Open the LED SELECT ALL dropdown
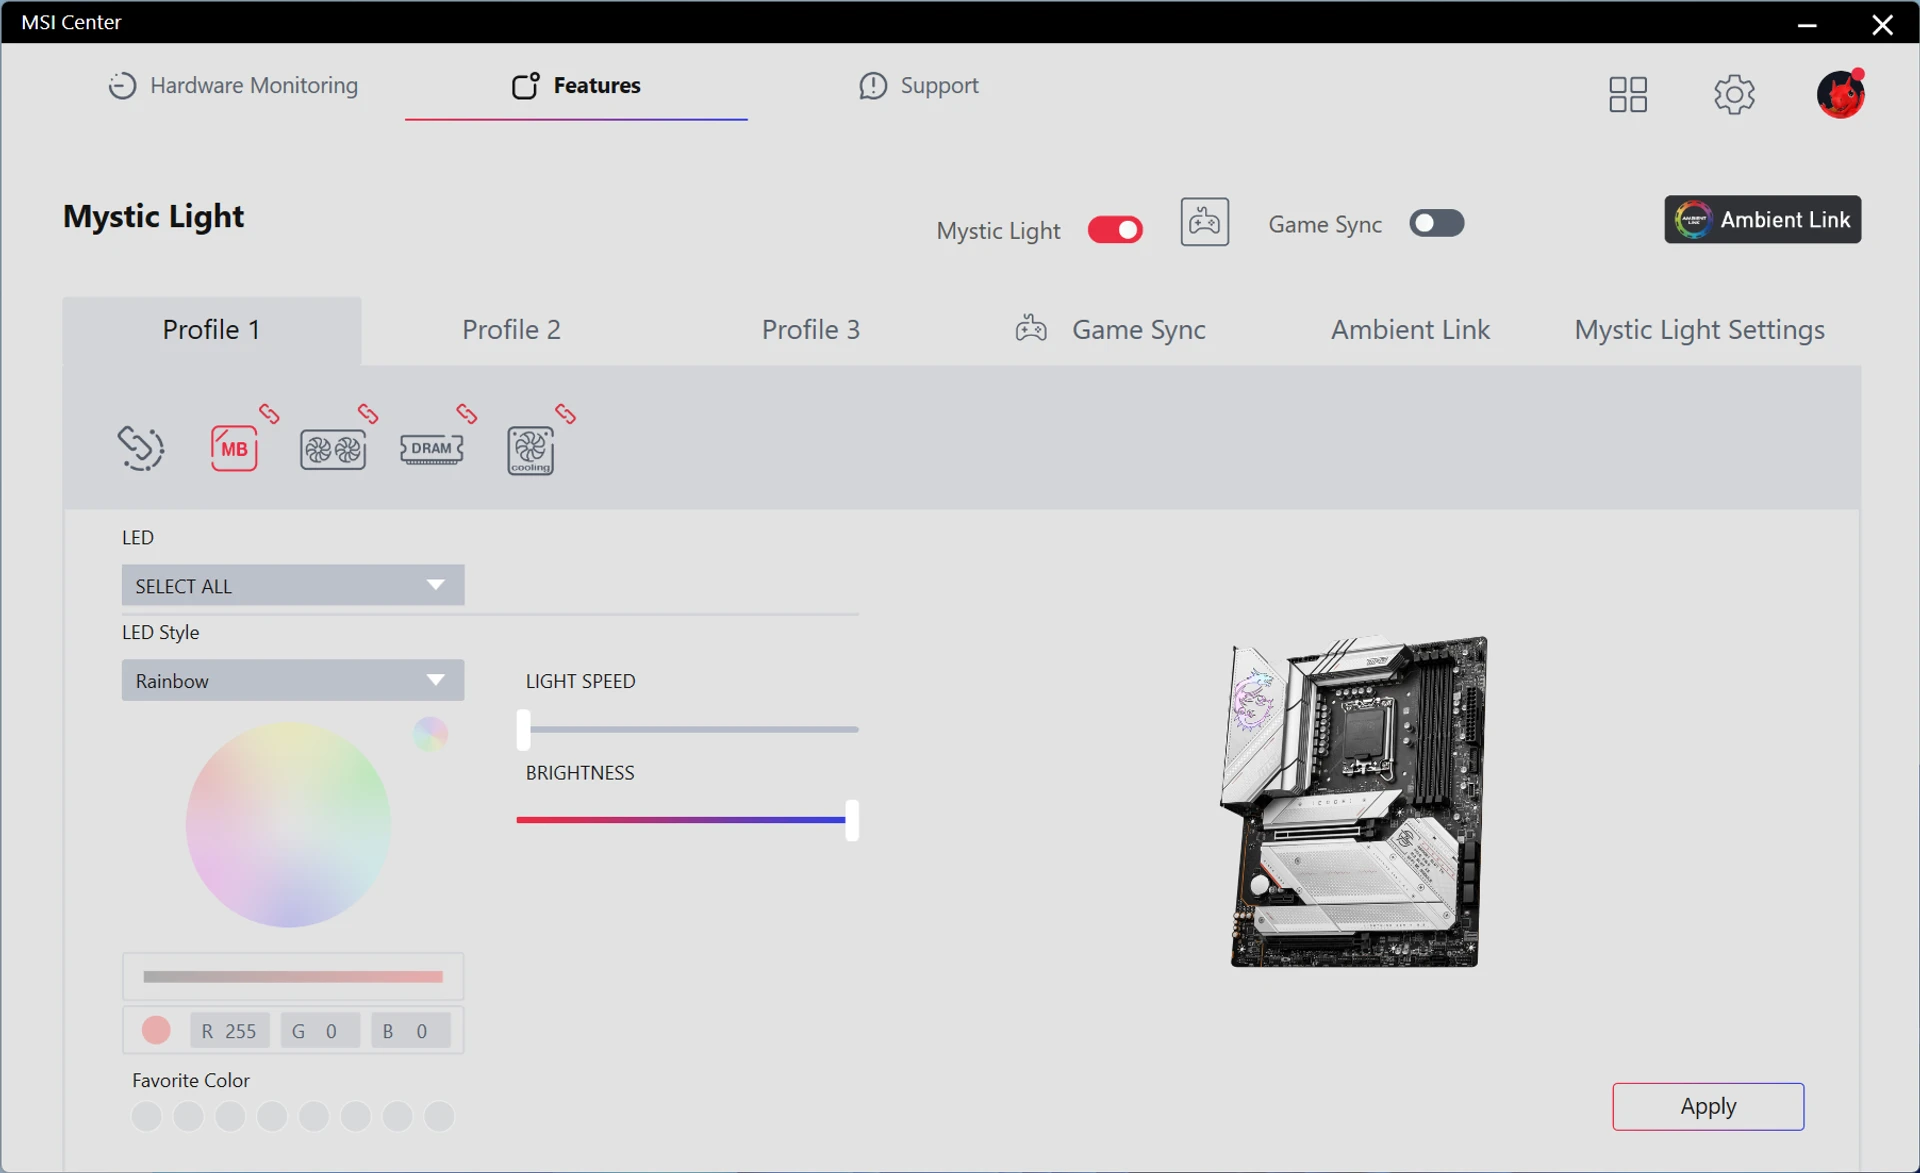 (293, 586)
